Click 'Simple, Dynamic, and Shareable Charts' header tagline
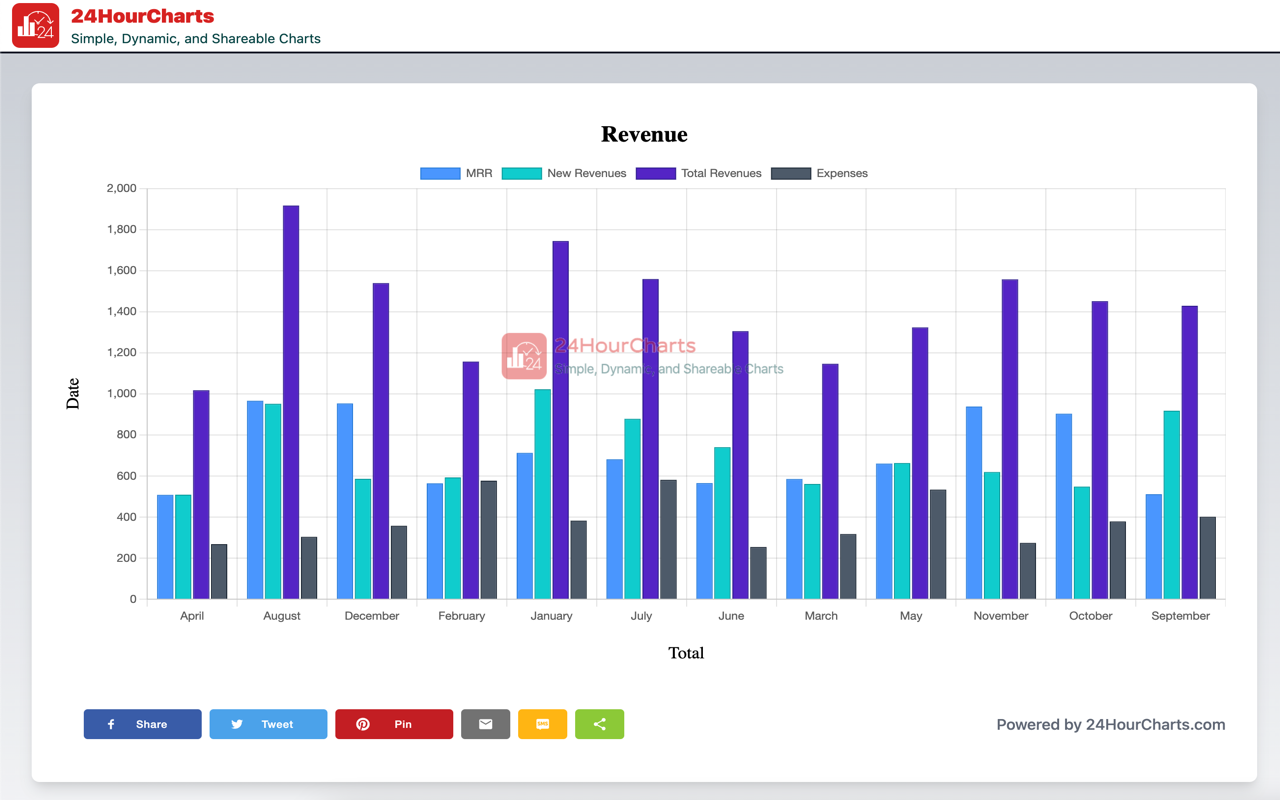 point(196,38)
